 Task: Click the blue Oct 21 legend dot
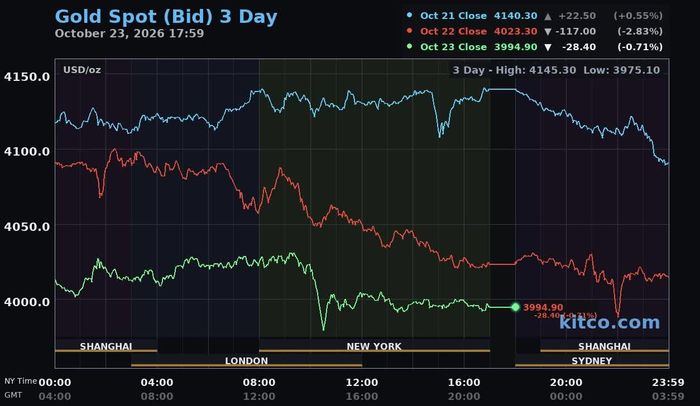(409, 15)
